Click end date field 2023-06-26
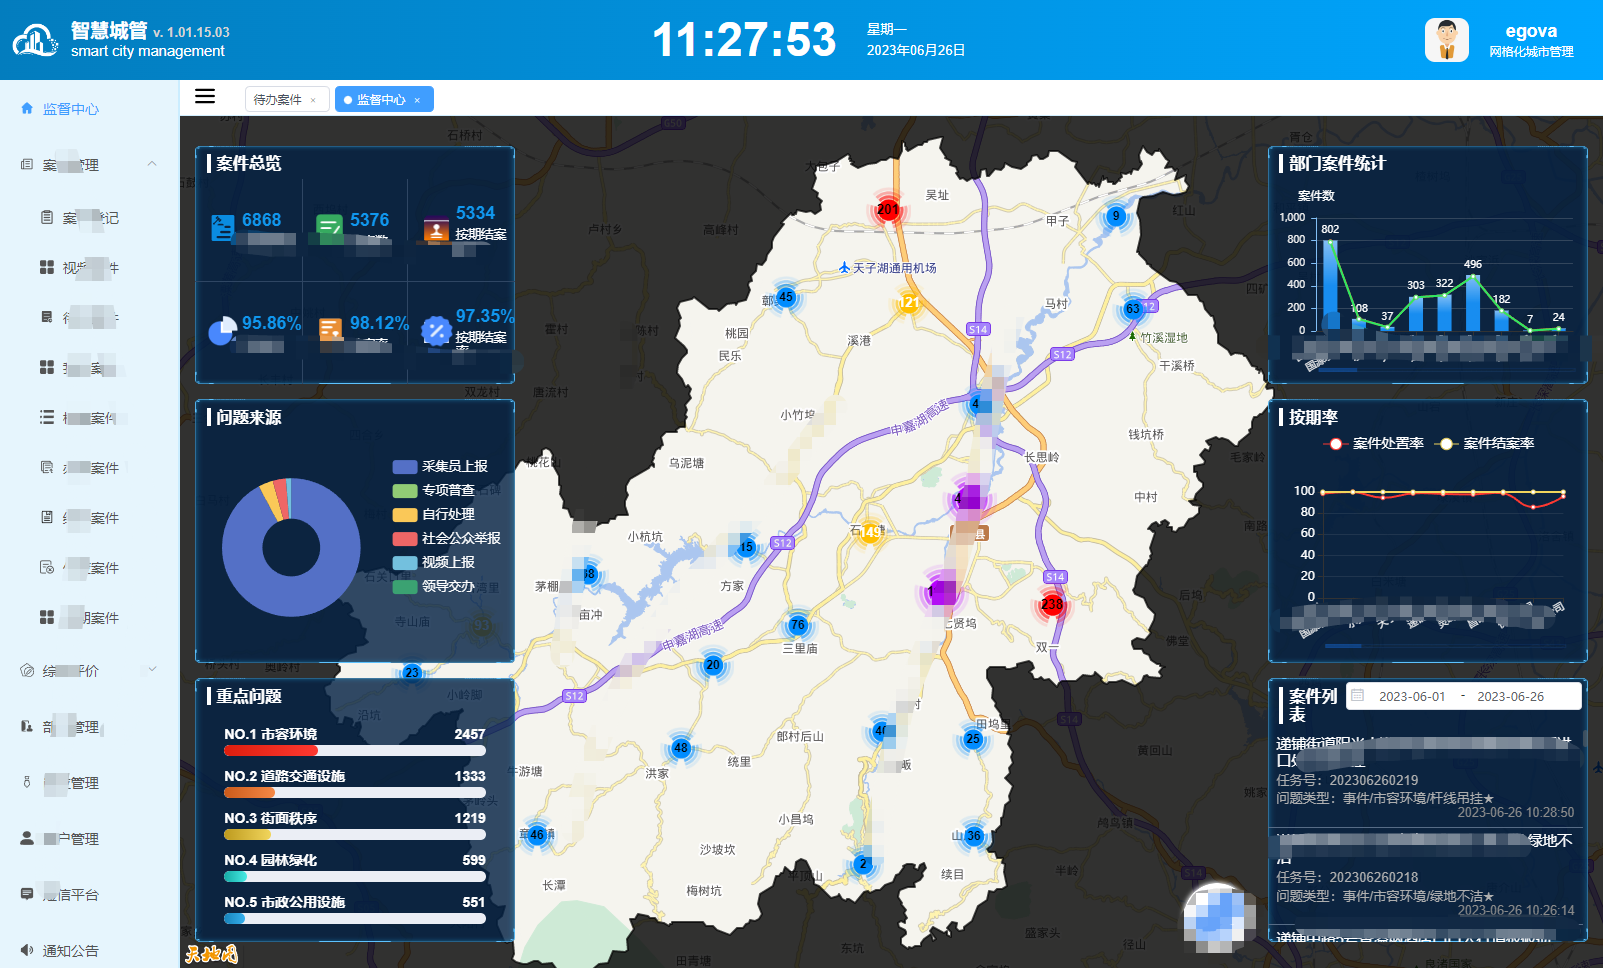 [1510, 697]
